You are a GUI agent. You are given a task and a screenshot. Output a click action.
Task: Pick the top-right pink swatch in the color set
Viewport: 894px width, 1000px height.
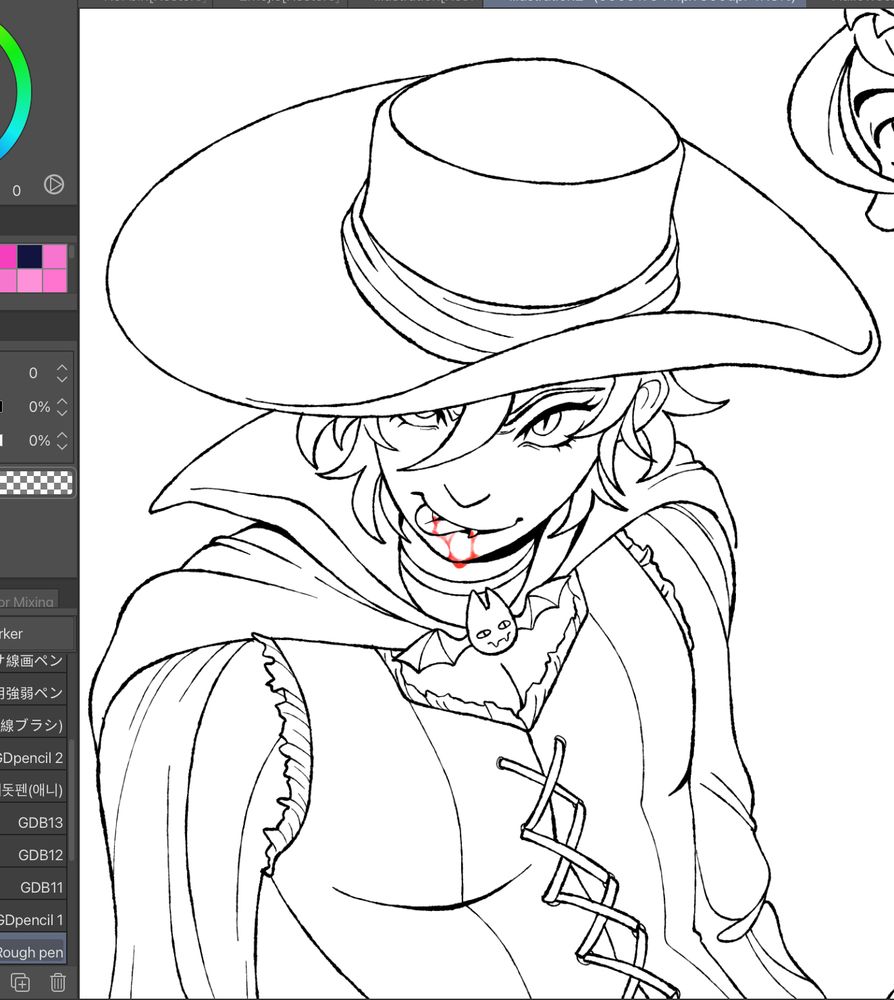pyautogui.click(x=55, y=256)
